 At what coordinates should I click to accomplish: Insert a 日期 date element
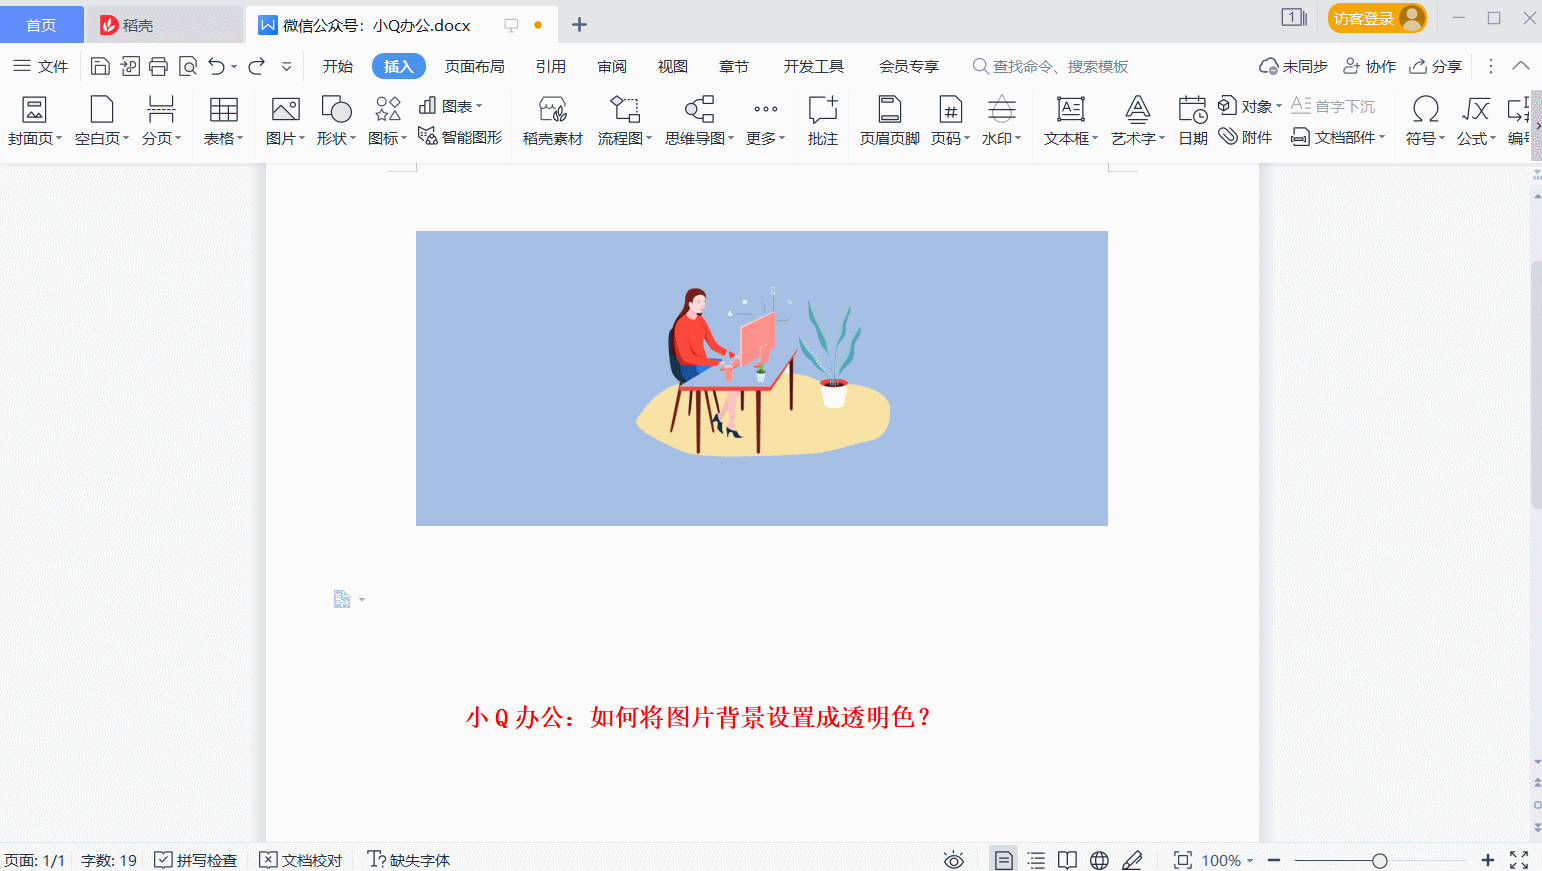click(1192, 120)
